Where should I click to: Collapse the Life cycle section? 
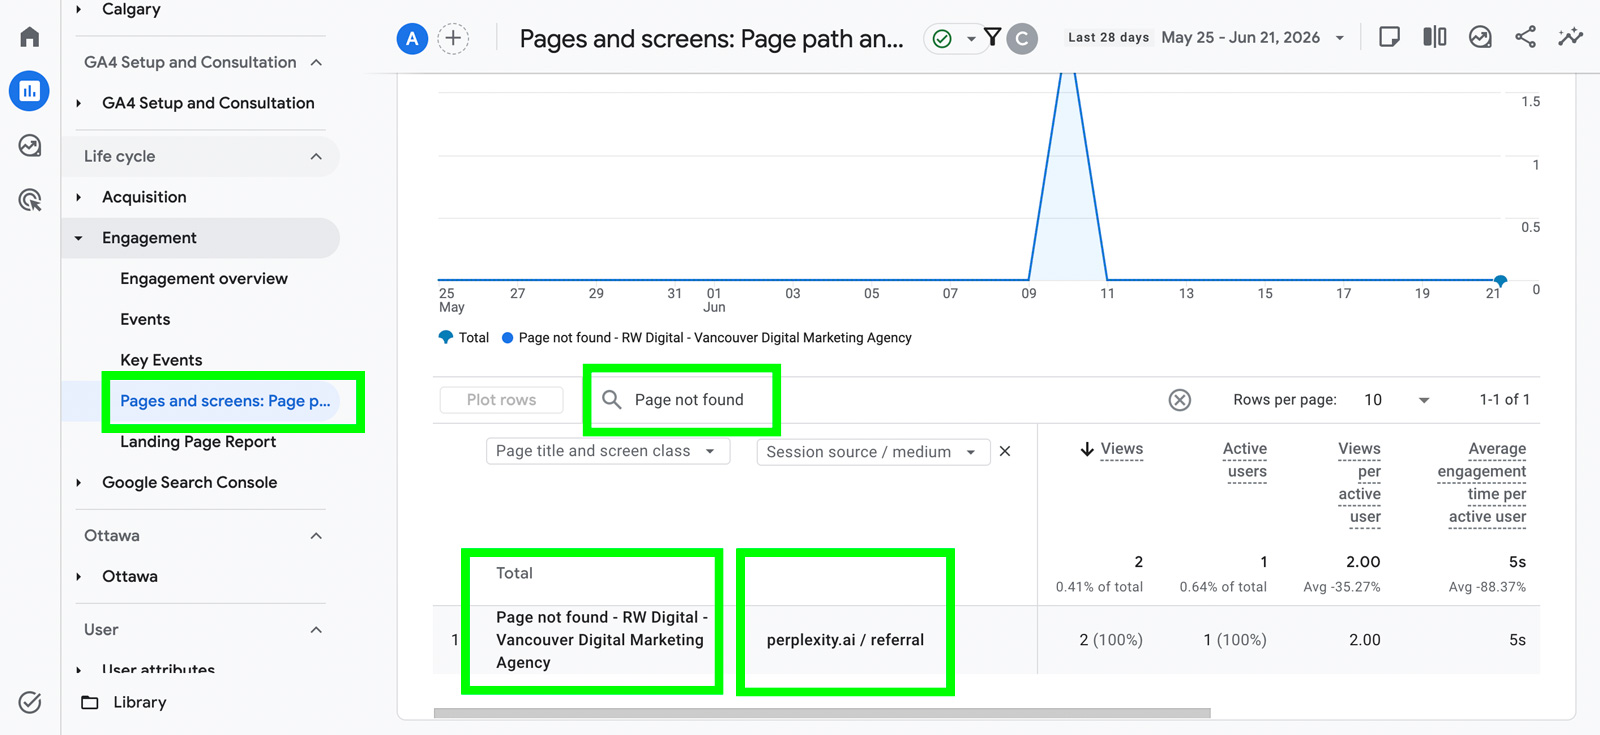316,156
